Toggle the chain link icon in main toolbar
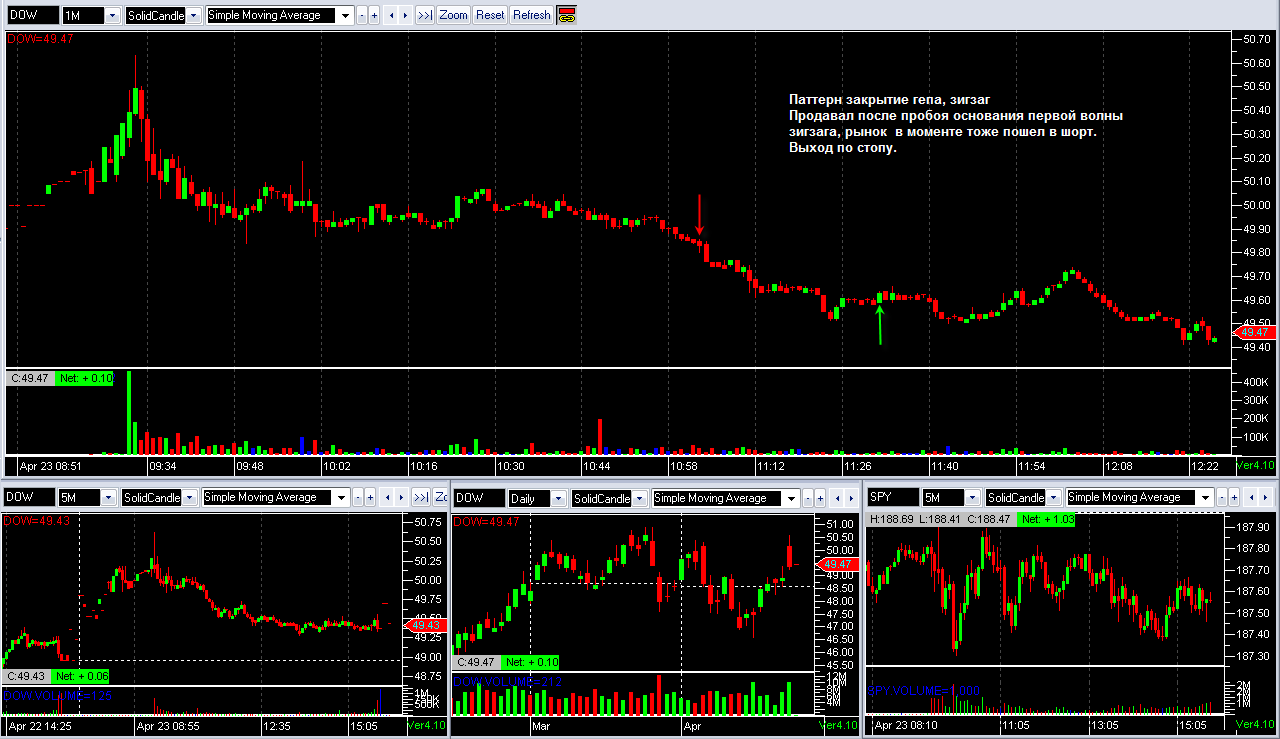 point(567,15)
